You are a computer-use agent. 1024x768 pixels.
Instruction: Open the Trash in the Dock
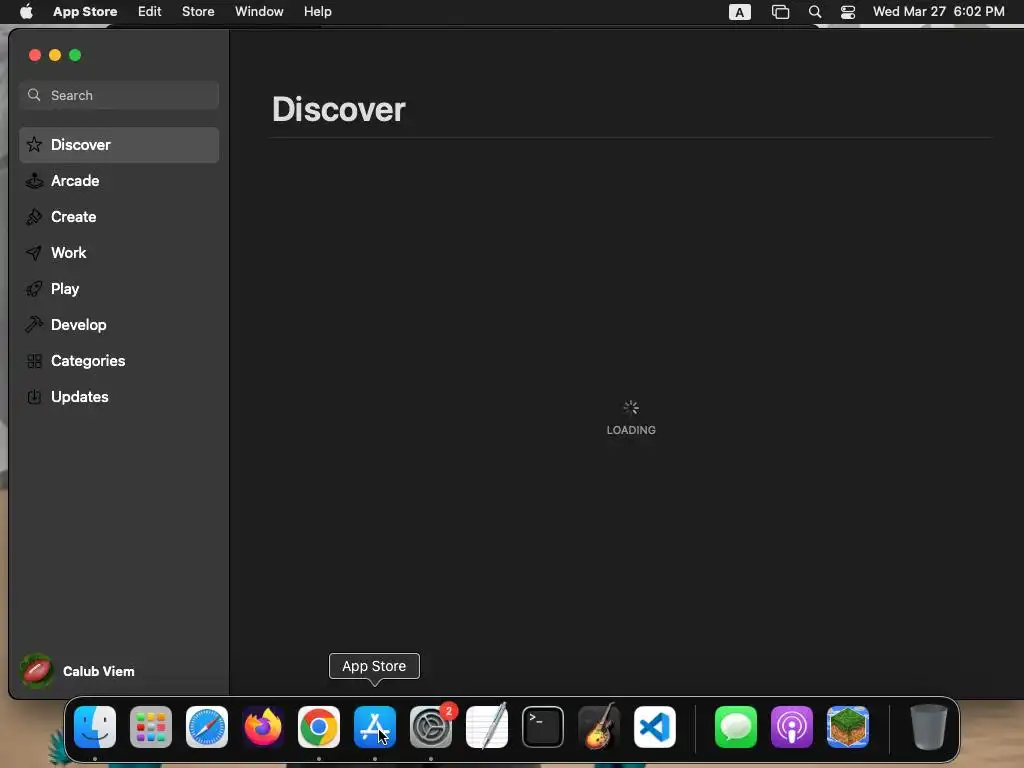coord(929,727)
